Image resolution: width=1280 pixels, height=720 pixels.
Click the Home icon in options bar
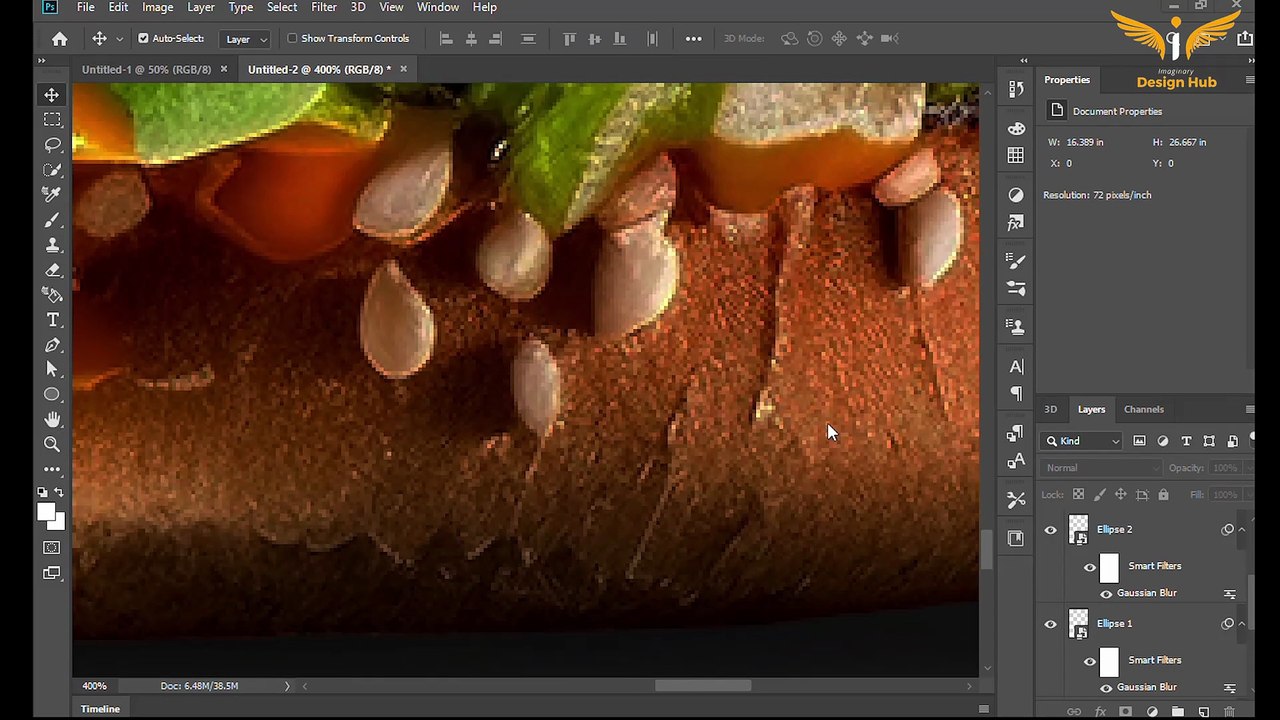(60, 39)
